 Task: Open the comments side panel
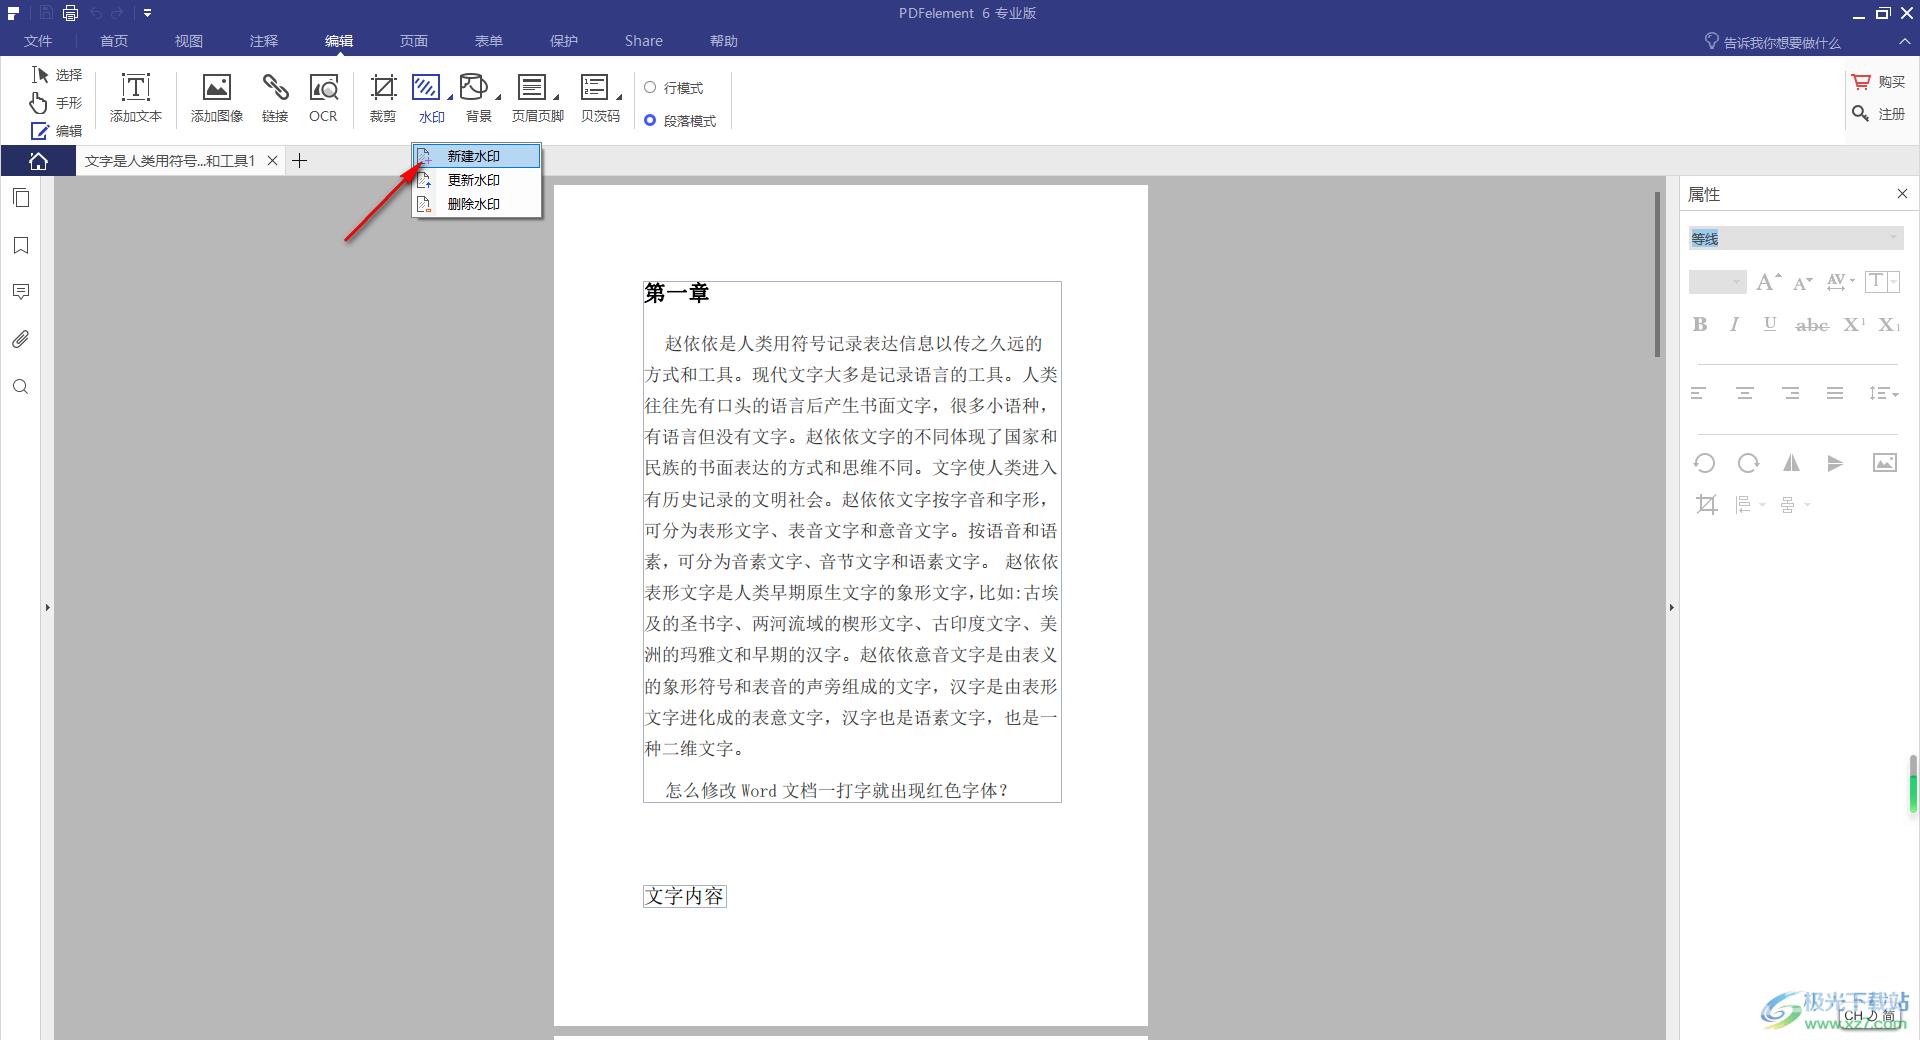(x=21, y=292)
